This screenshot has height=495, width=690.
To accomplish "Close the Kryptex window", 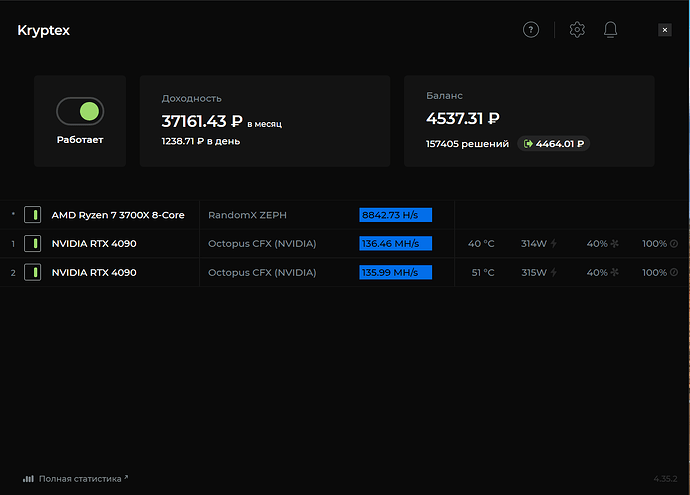I will [664, 30].
